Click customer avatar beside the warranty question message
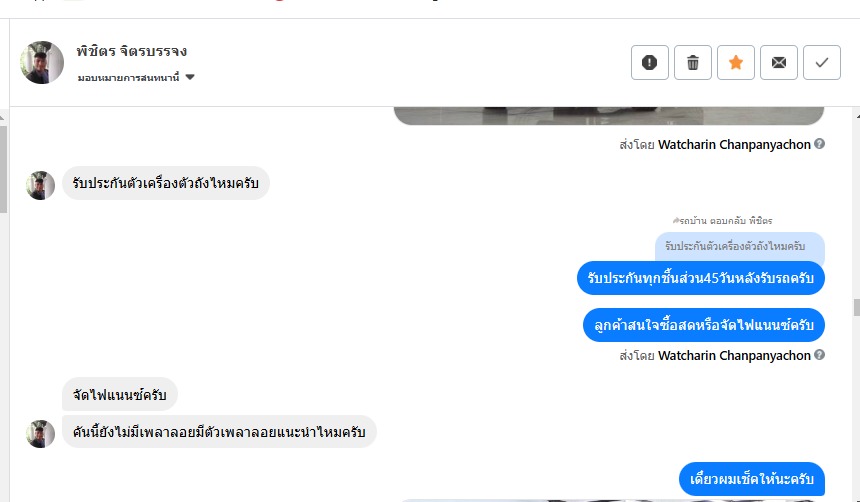This screenshot has height=502, width=860. pyautogui.click(x=41, y=185)
